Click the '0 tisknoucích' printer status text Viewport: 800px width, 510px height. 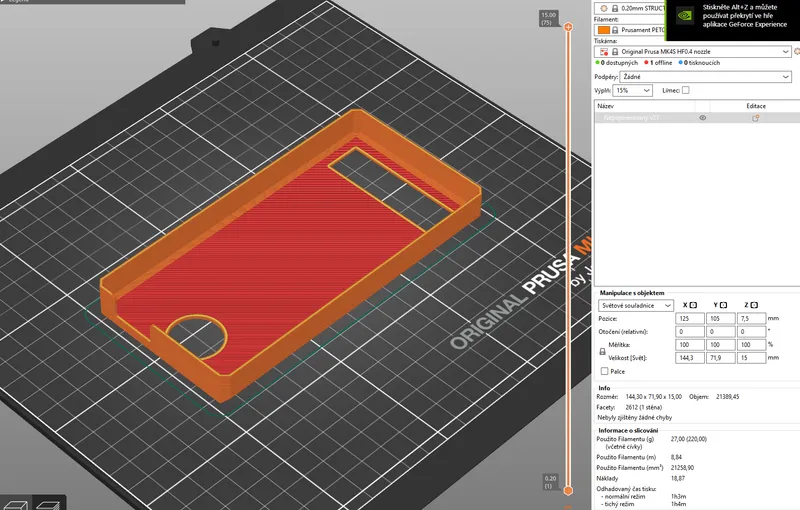(x=702, y=63)
